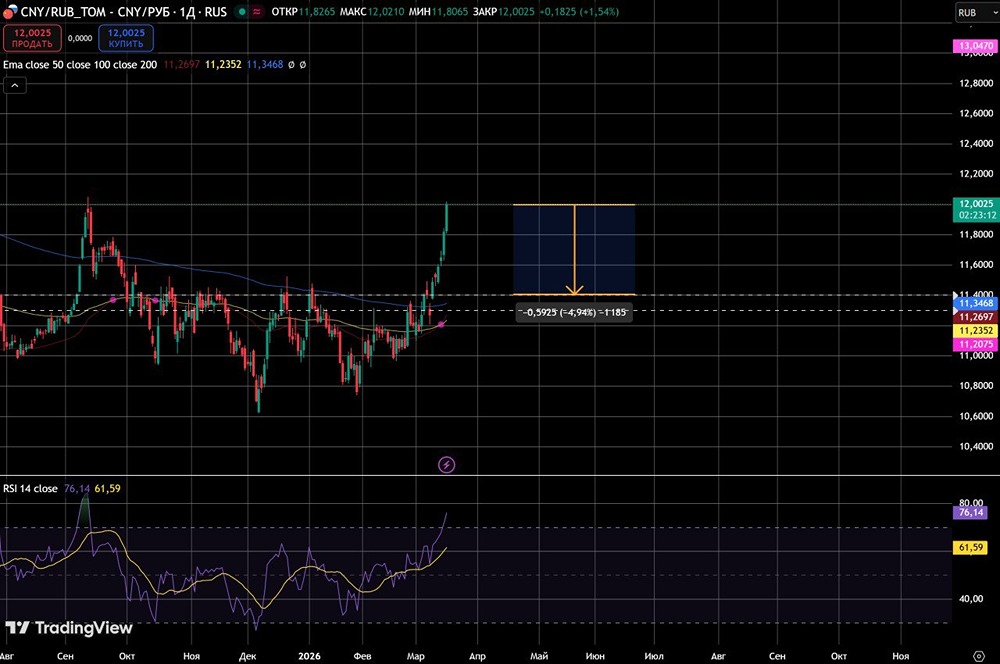Click the red 11,2697 EMA legend value
Image resolution: width=1000 pixels, height=664 pixels.
point(182,64)
